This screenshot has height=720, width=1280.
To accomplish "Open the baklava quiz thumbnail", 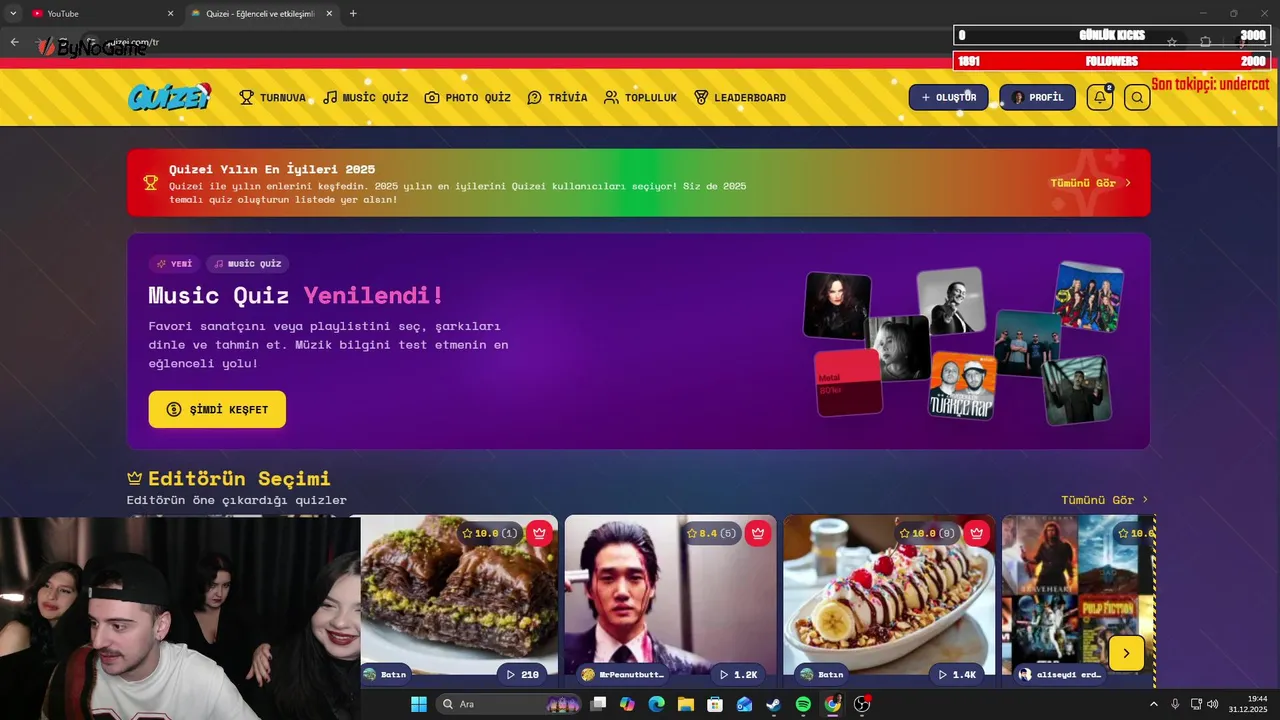I will (x=459, y=595).
